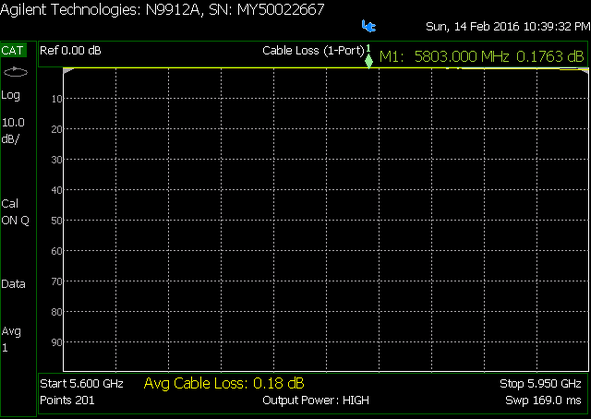Click the 10.0 dB/ scale setting

[13, 131]
